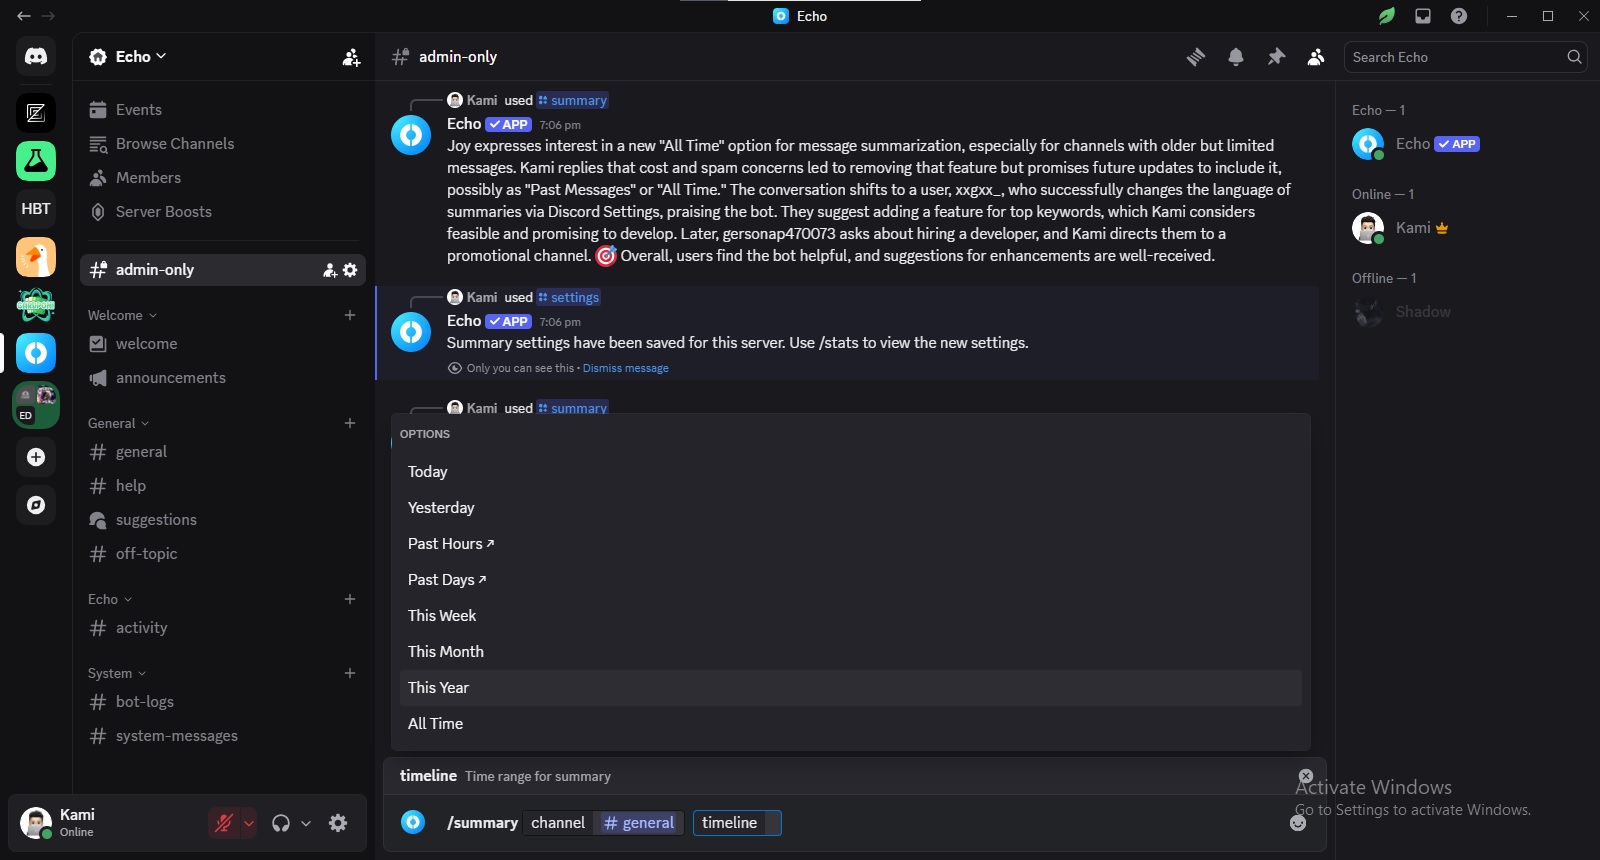Click the Search Echo input field

pyautogui.click(x=1455, y=57)
